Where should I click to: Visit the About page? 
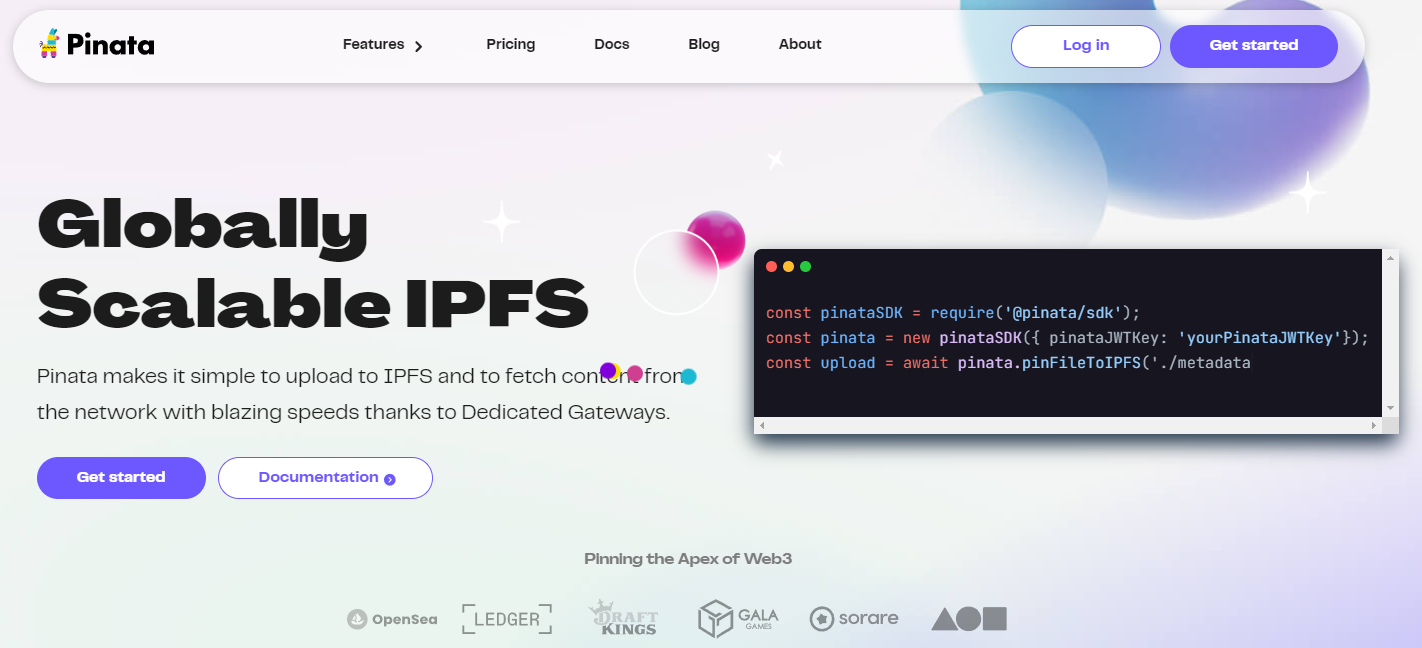799,44
